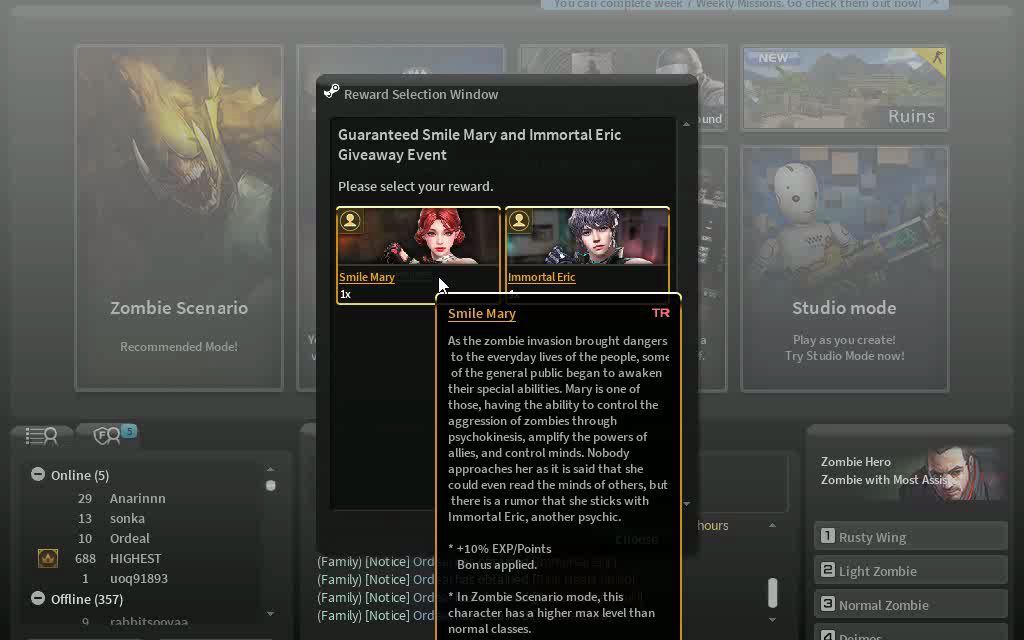The height and width of the screenshot is (640, 1024).
Task: Open the new Ruins map banner
Action: point(844,88)
